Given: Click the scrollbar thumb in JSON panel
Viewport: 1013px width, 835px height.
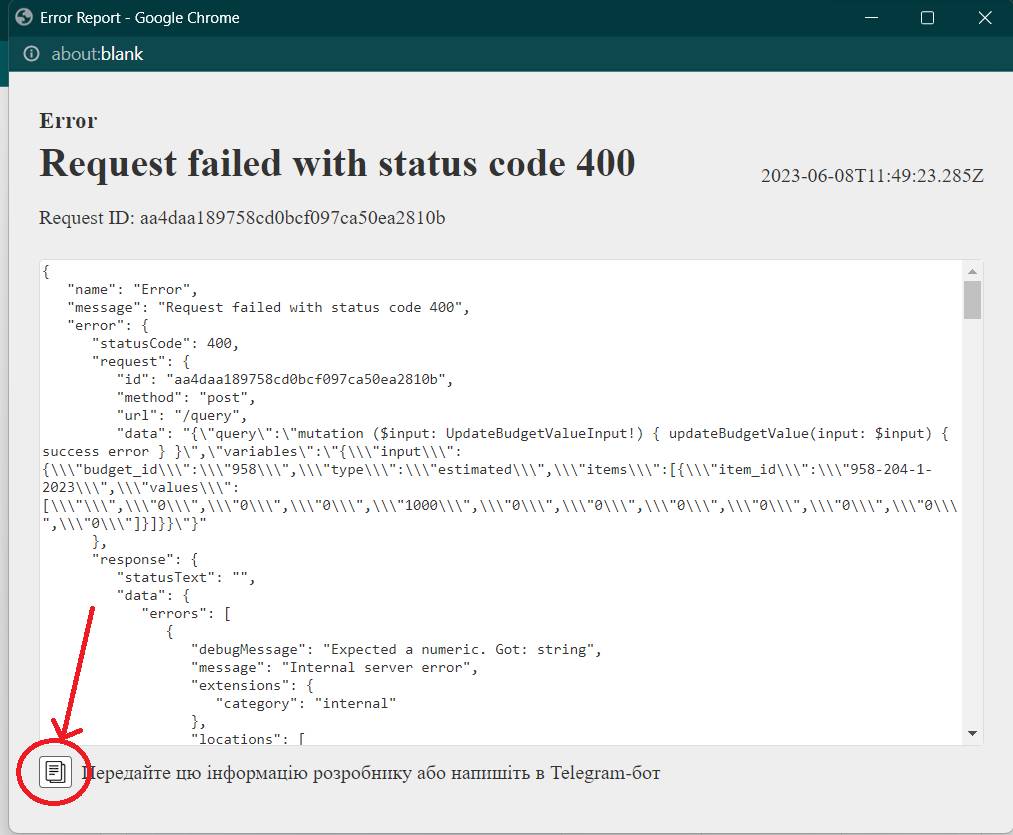Looking at the screenshot, I should click(x=972, y=300).
